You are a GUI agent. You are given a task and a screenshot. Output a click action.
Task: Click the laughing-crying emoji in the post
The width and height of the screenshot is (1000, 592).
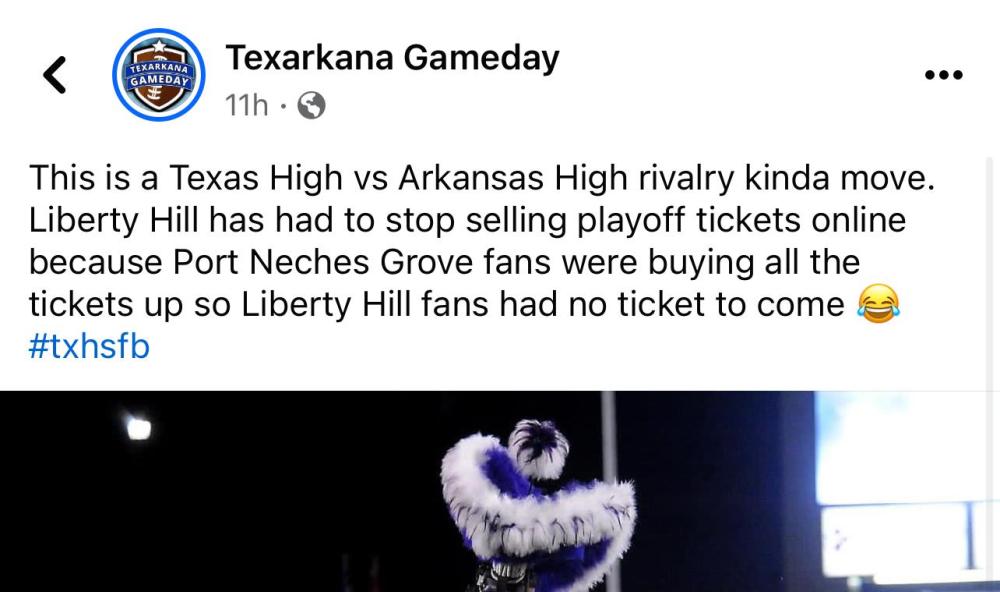point(878,304)
